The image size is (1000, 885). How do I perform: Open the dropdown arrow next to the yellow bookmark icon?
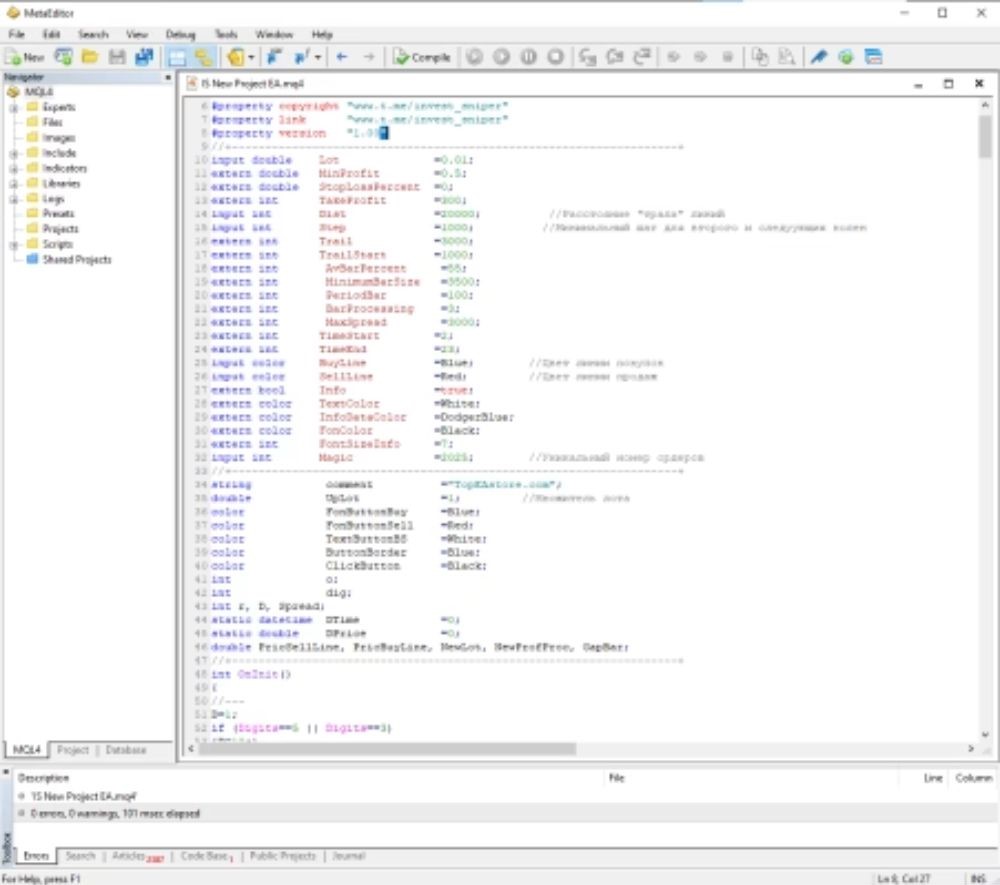(x=251, y=58)
